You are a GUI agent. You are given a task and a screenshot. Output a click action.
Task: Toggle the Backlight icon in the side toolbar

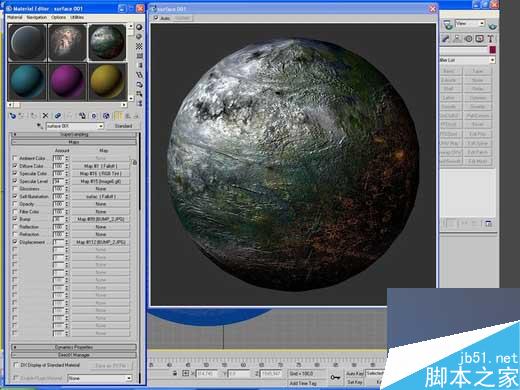click(x=139, y=37)
